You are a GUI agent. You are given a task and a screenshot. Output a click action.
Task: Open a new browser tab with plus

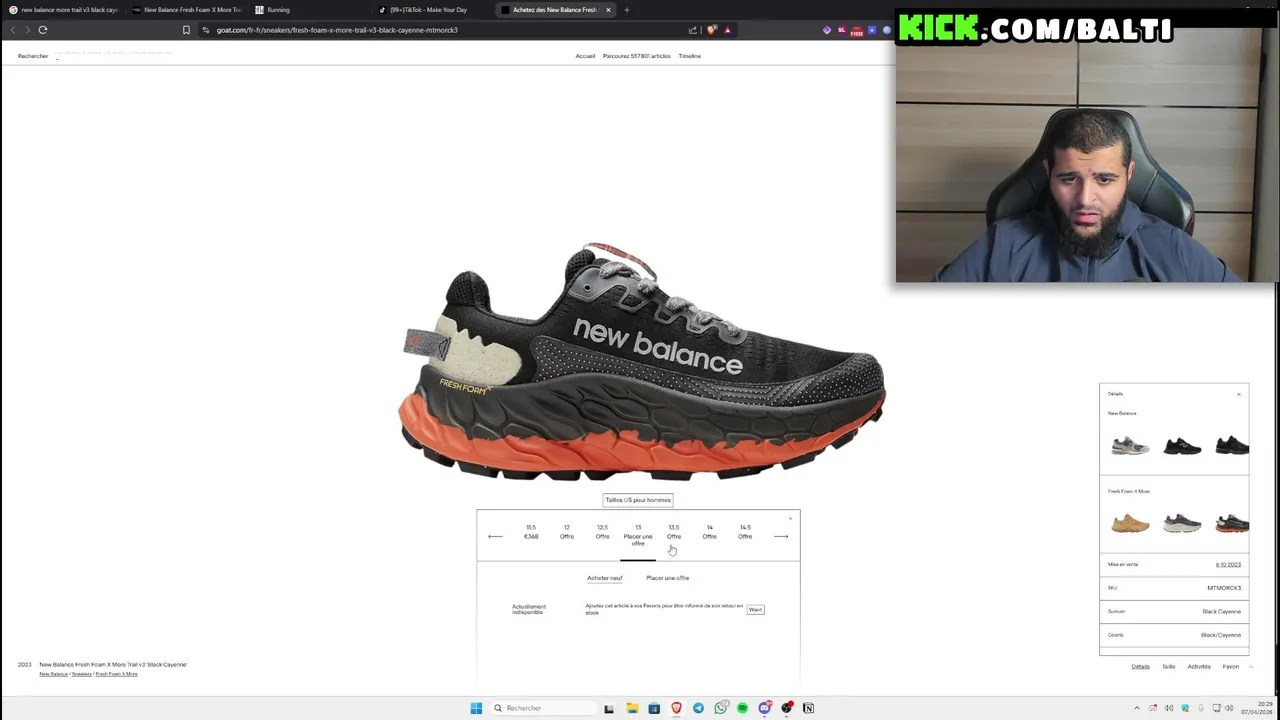pos(627,10)
